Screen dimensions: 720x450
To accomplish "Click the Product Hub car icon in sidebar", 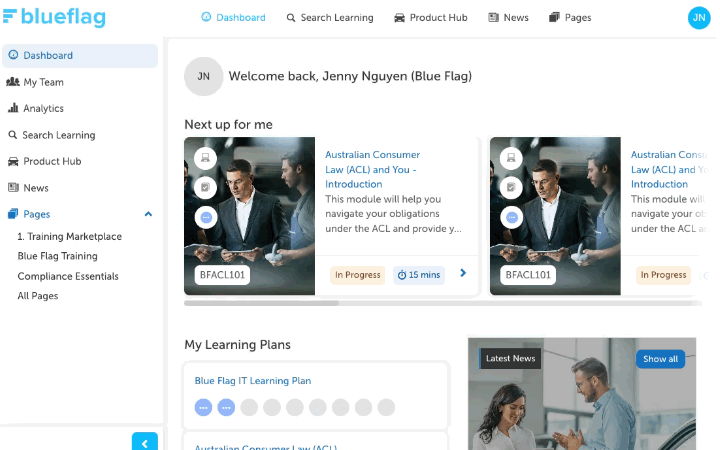I will coord(13,162).
